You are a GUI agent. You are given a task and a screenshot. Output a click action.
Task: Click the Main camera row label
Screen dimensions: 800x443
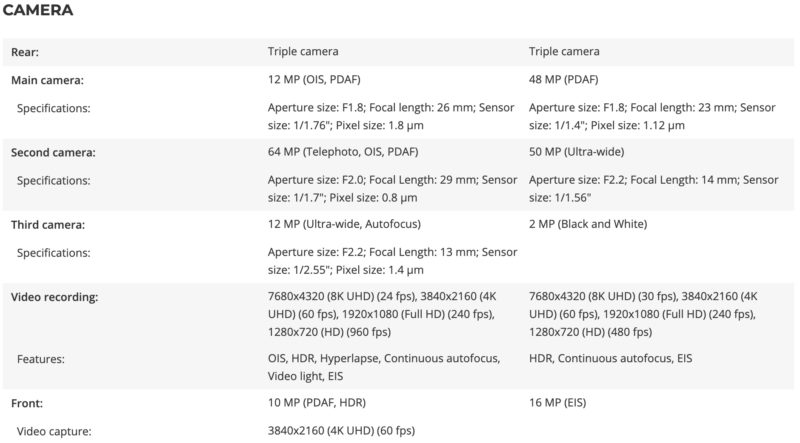(x=47, y=79)
